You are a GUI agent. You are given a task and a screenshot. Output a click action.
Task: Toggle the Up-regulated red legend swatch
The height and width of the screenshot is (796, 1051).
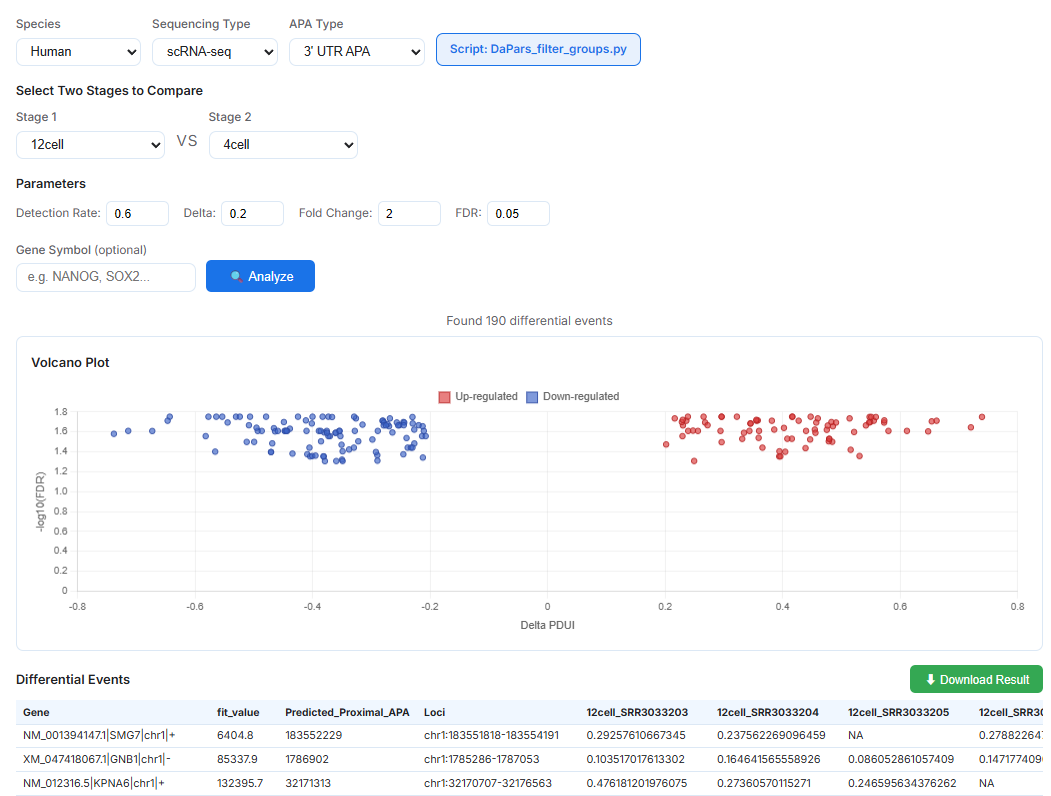pos(444,397)
